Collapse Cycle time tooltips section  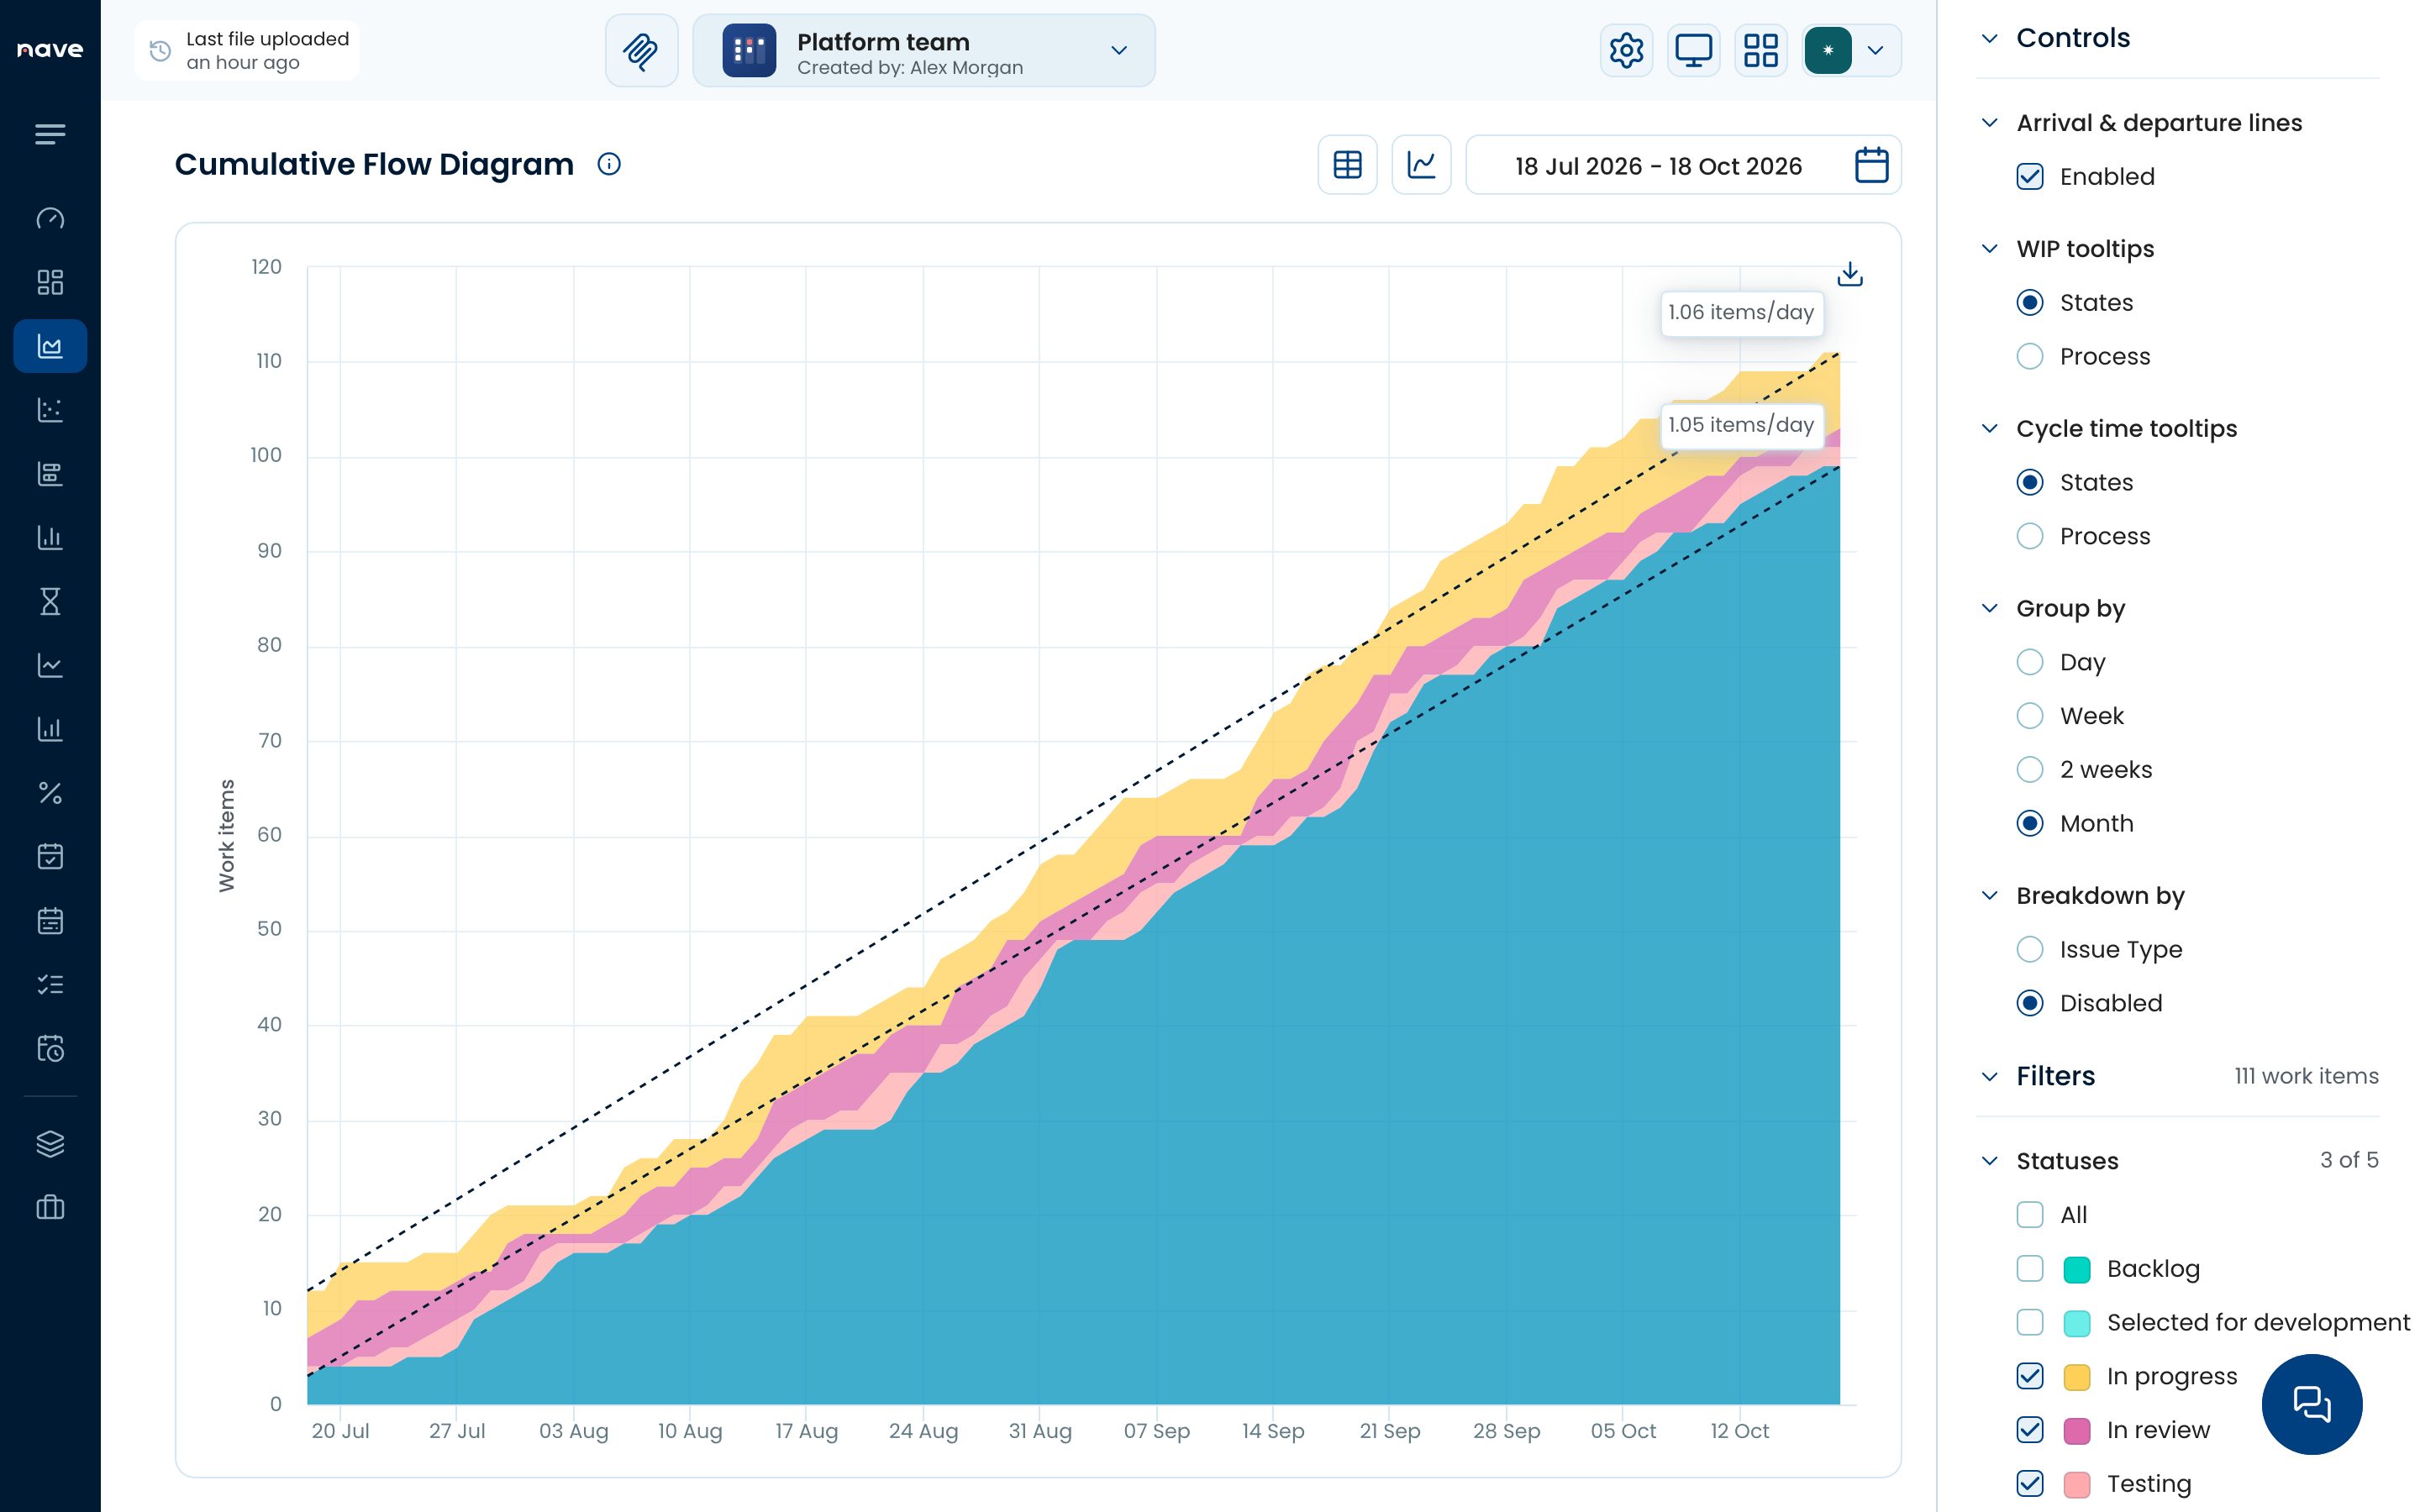tap(1989, 429)
